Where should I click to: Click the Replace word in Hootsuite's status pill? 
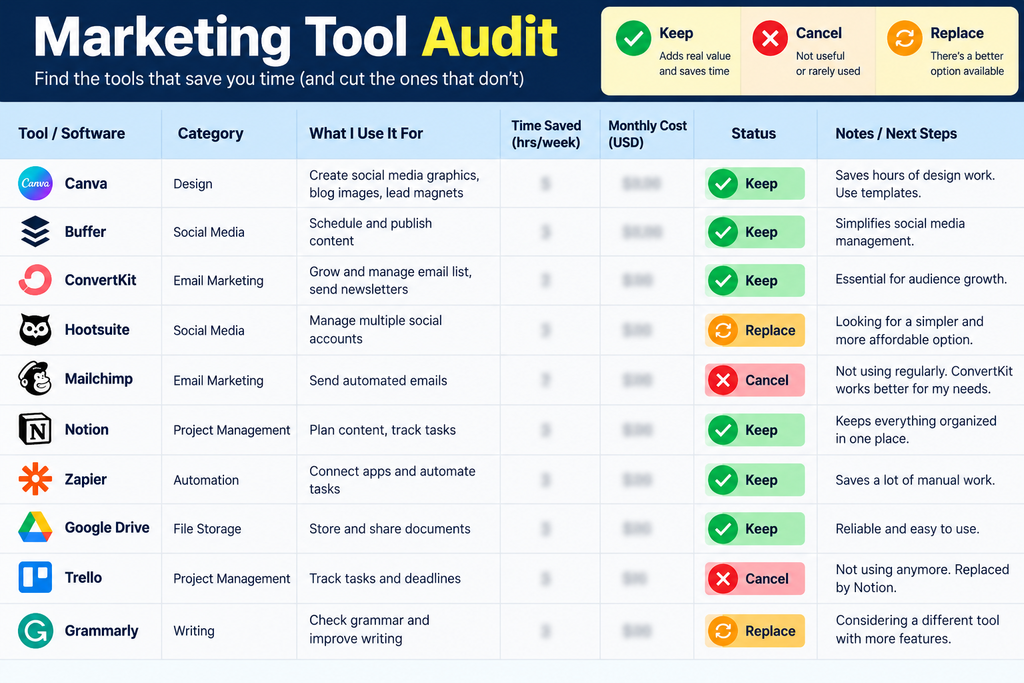pyautogui.click(x=771, y=330)
